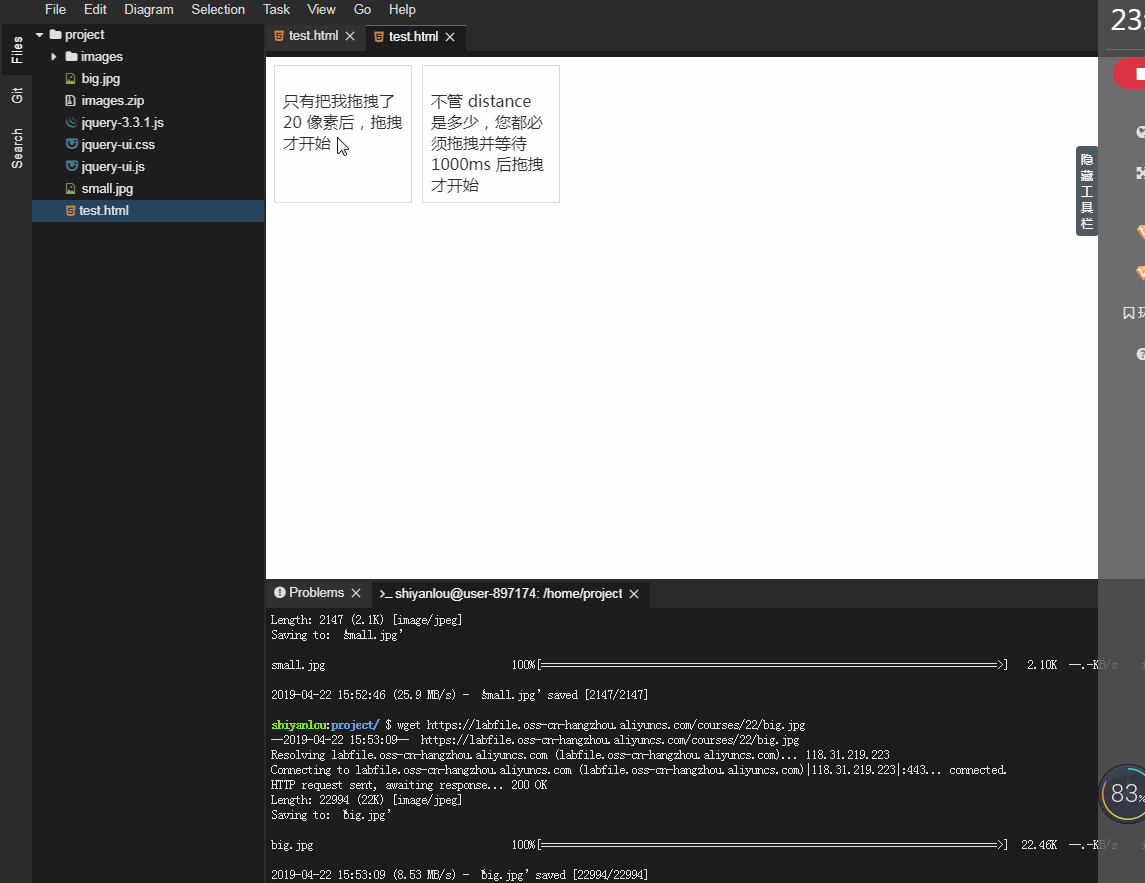
Task: Click the terminal prompt icon on tab
Action: click(x=386, y=594)
